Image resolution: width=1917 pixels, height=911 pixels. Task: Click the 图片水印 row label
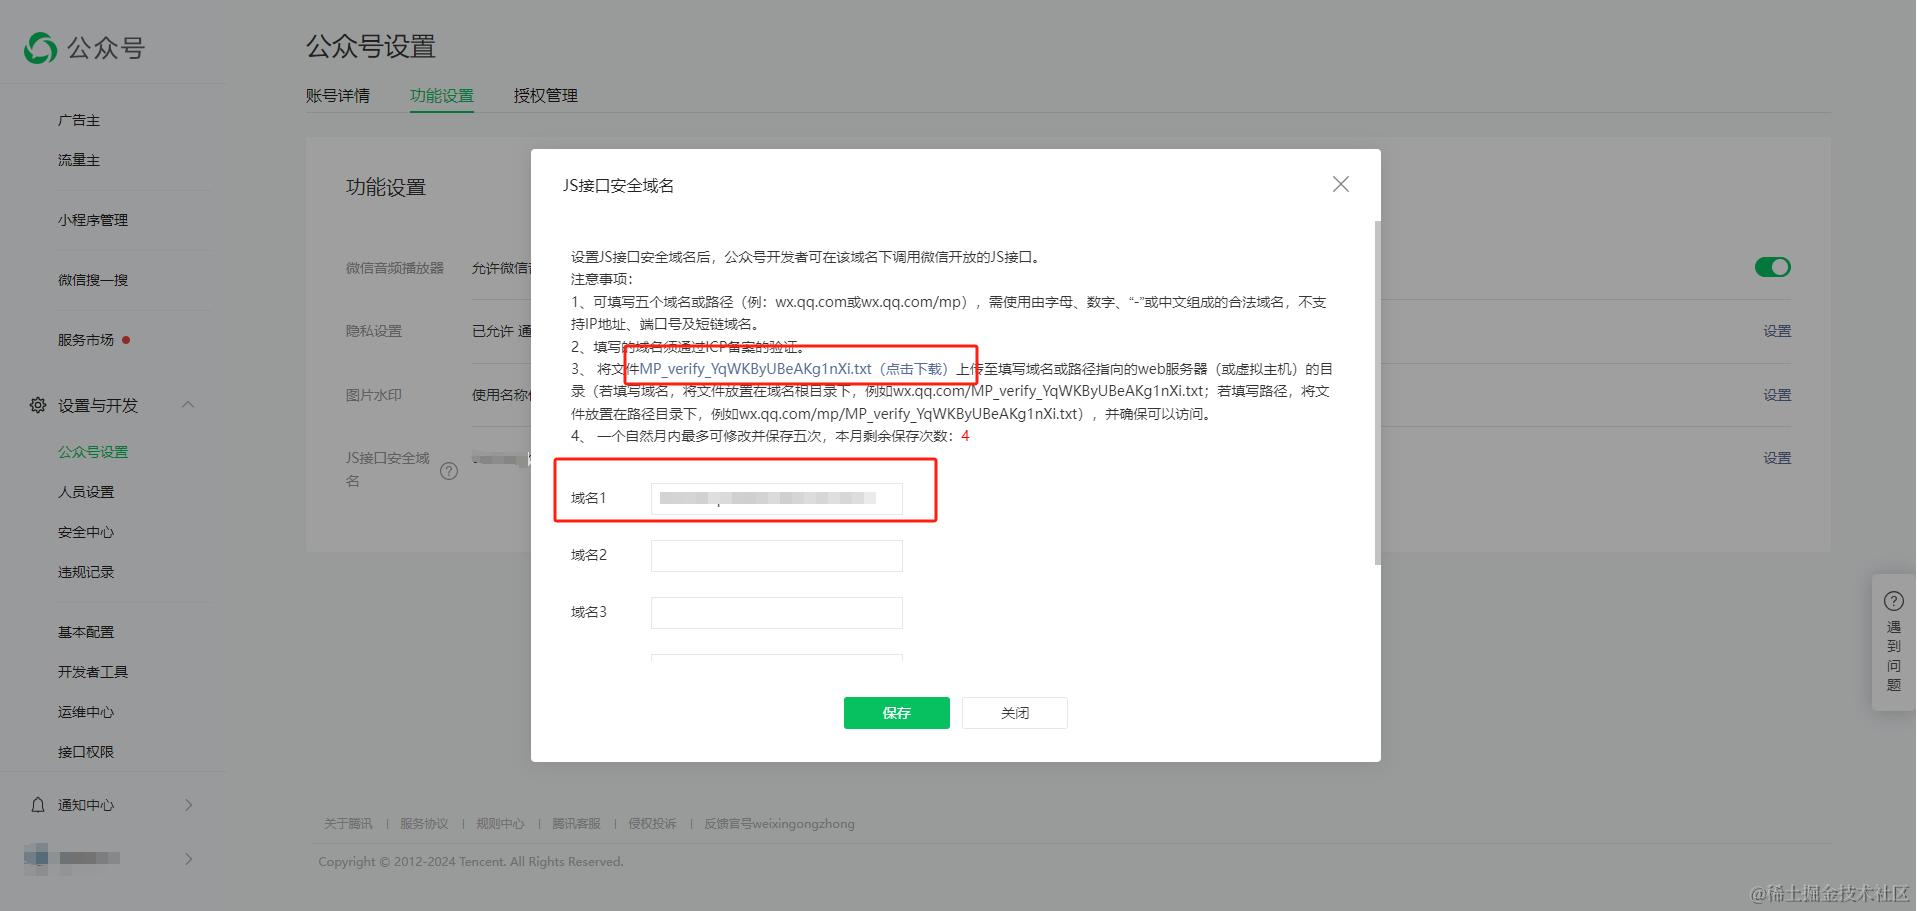(374, 395)
